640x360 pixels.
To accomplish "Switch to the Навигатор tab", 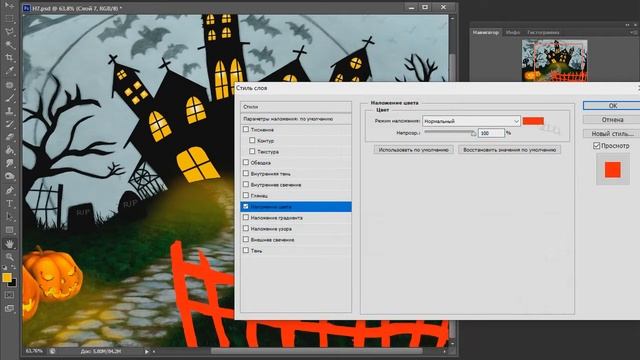I will click(485, 32).
